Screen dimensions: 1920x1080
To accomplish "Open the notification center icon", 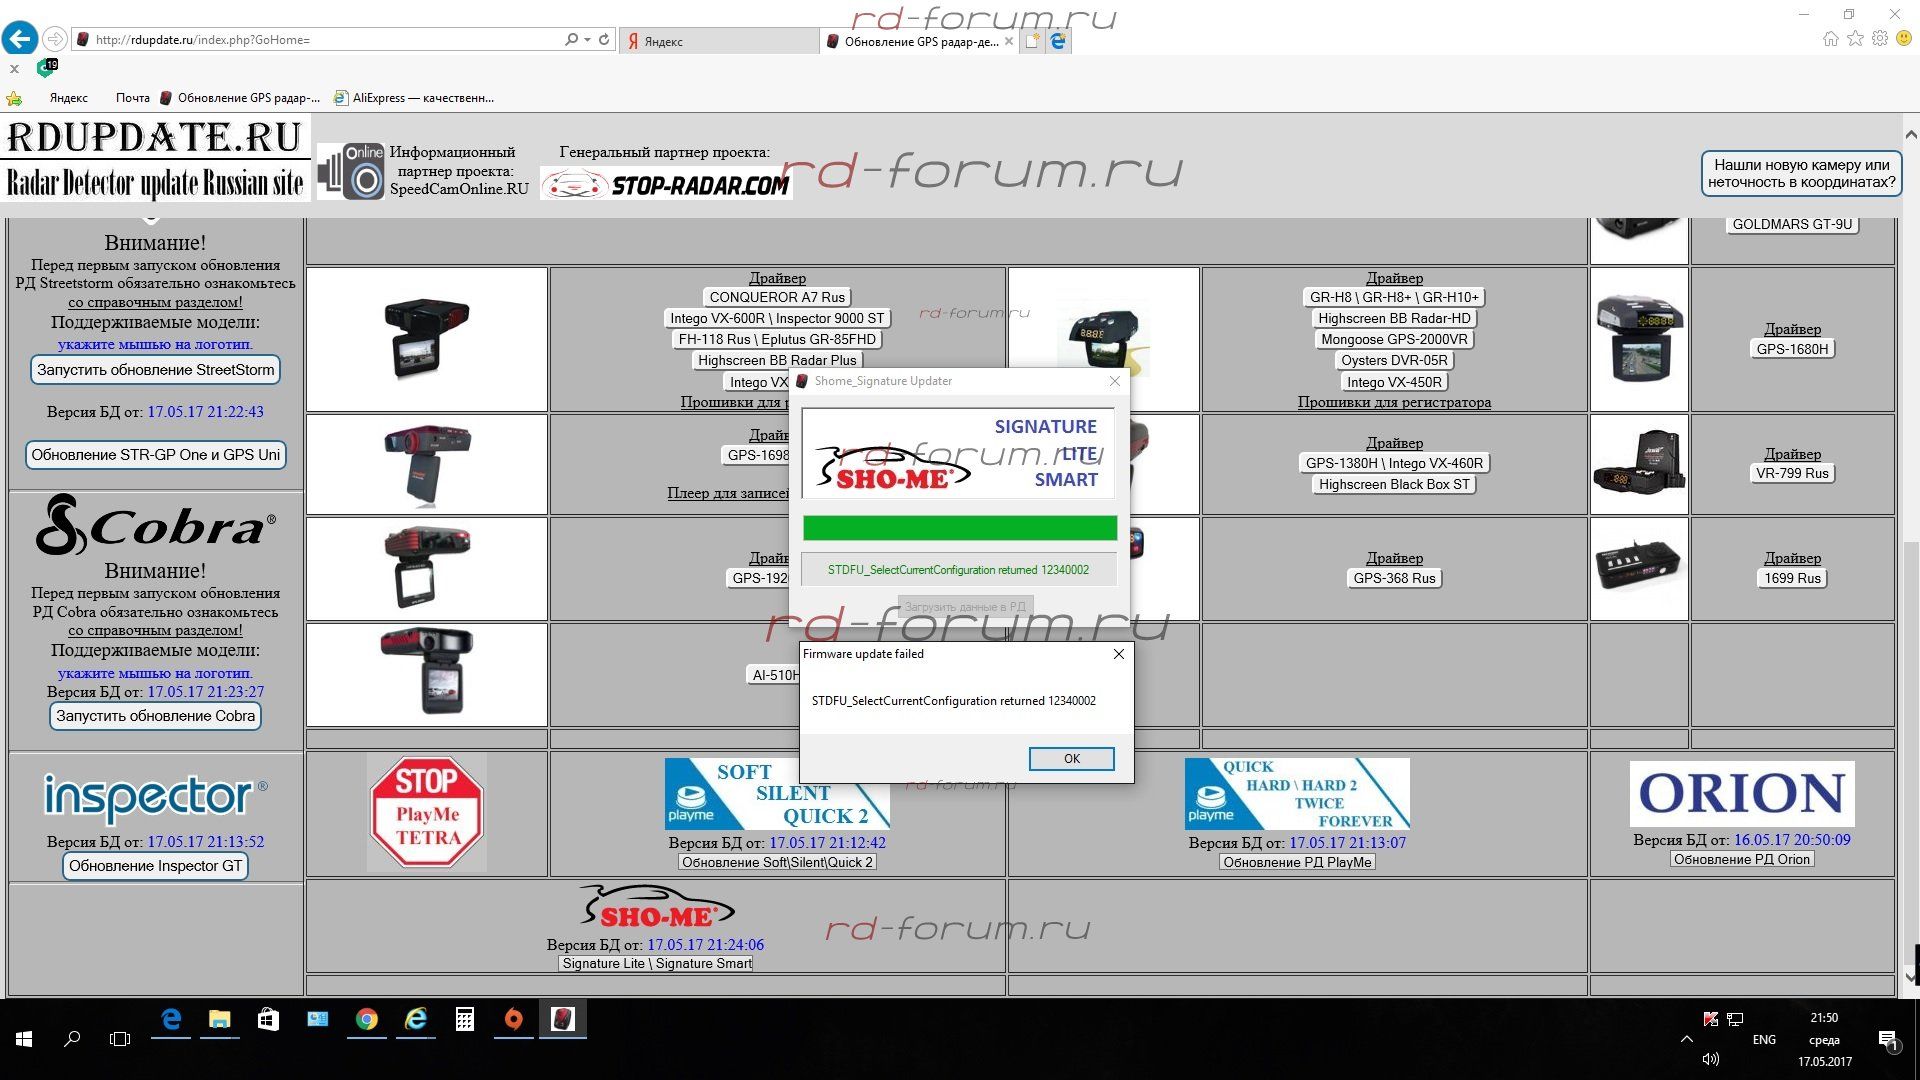I will [x=1888, y=1040].
